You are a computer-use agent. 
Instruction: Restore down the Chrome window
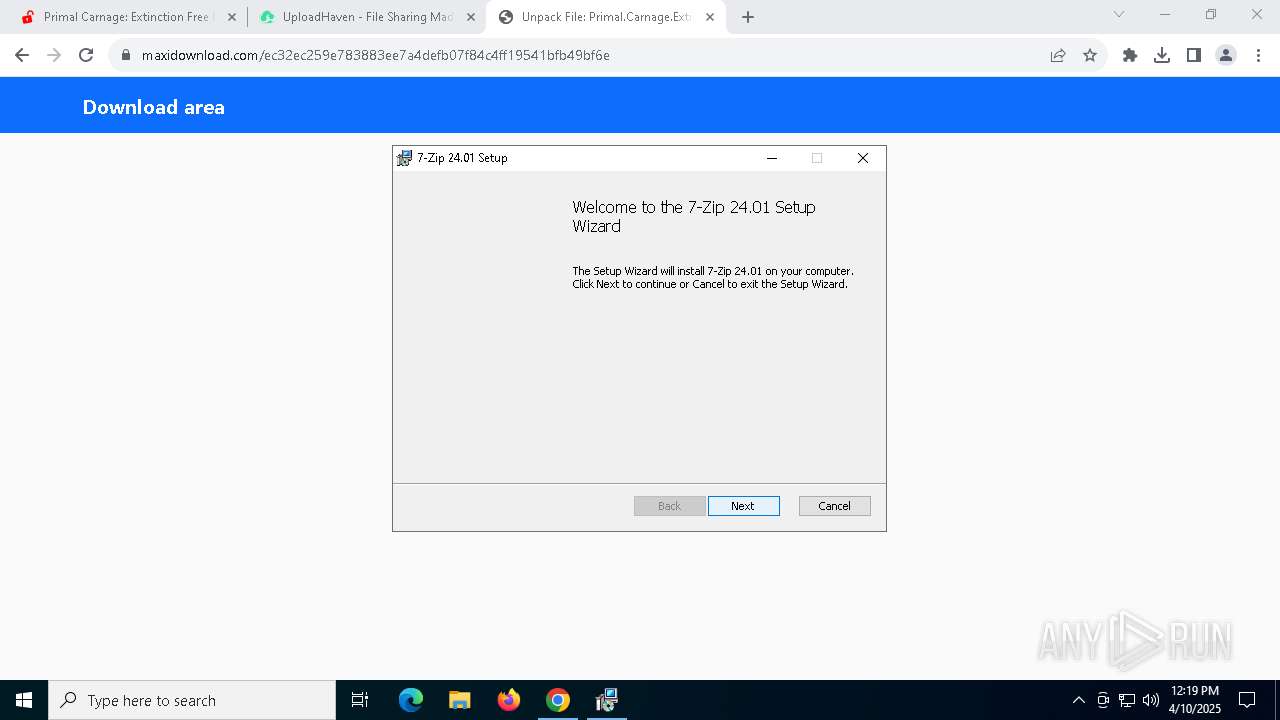(1211, 14)
